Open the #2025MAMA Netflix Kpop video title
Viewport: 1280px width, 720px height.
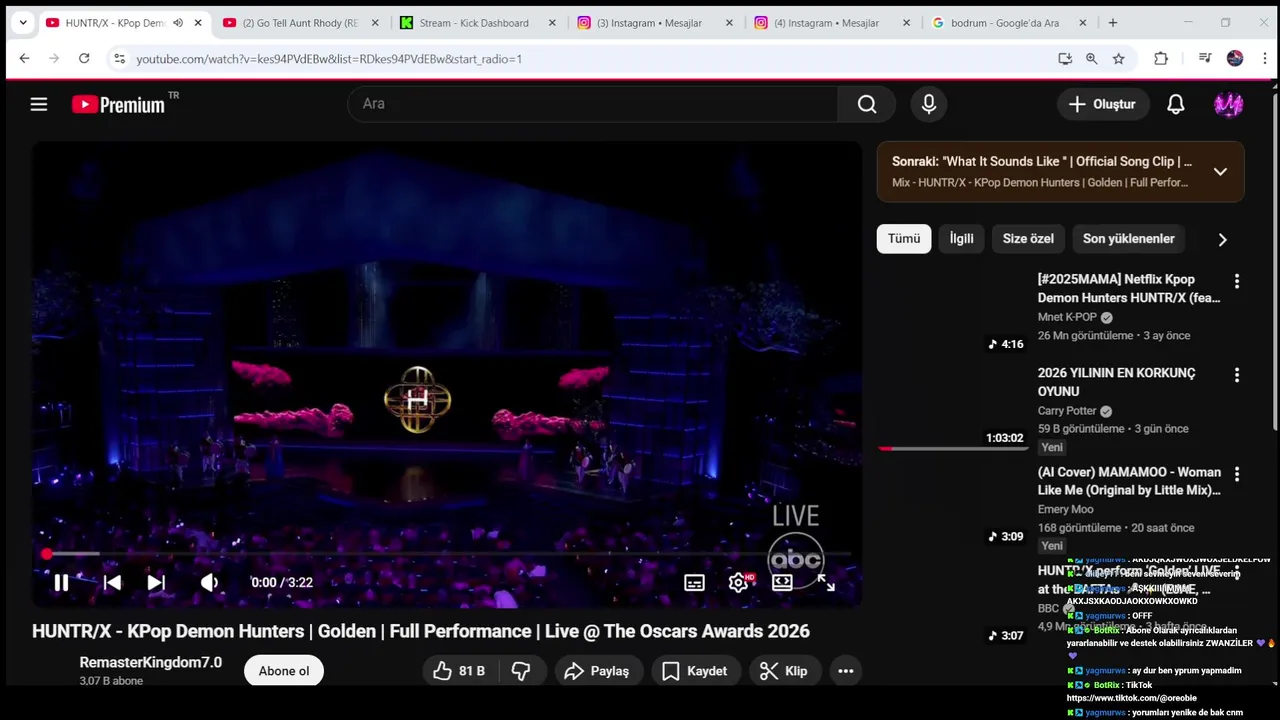click(1129, 289)
